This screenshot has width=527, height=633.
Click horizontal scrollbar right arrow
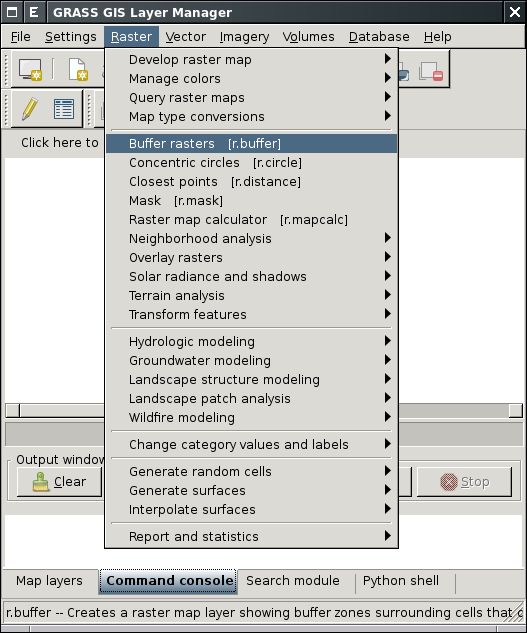(516, 411)
